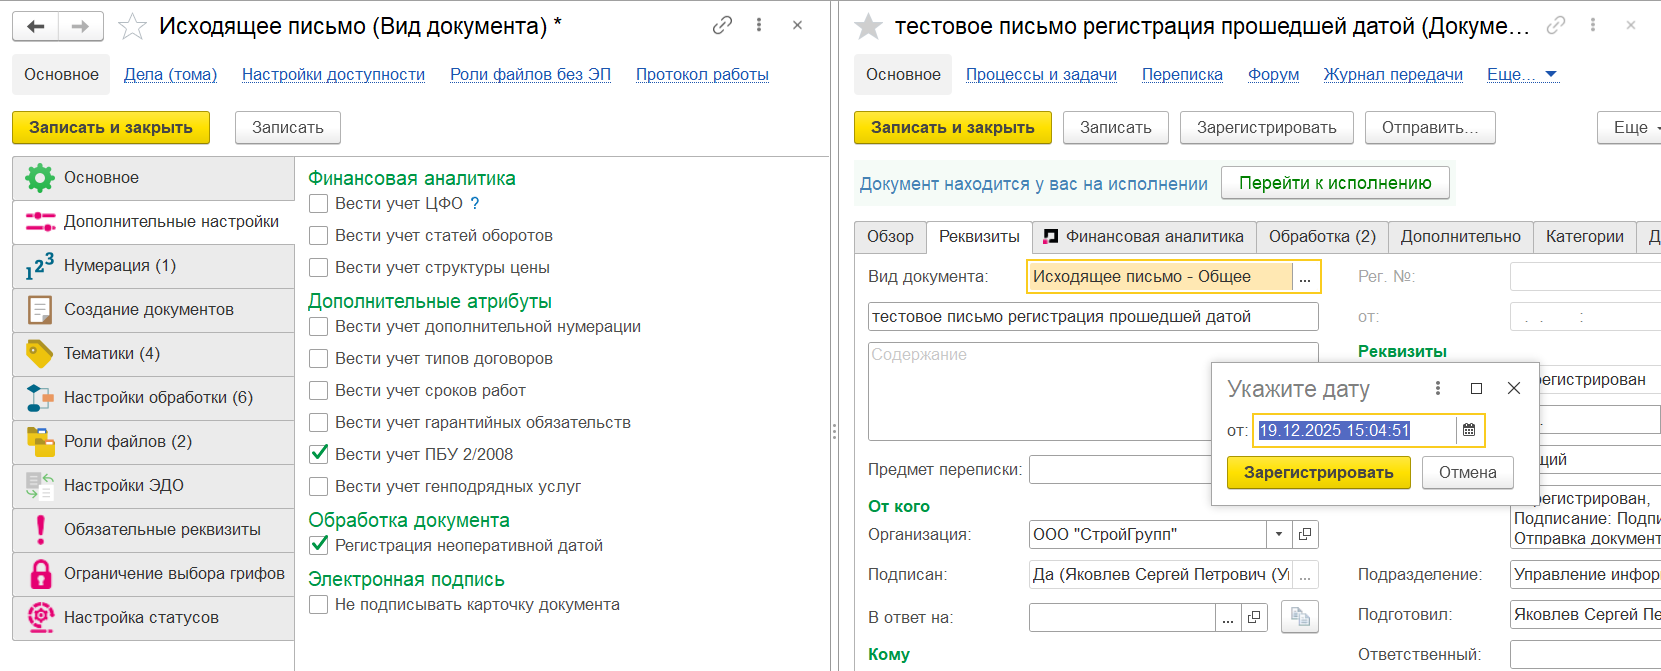
Task: Open Создание документов section
Action: click(154, 310)
